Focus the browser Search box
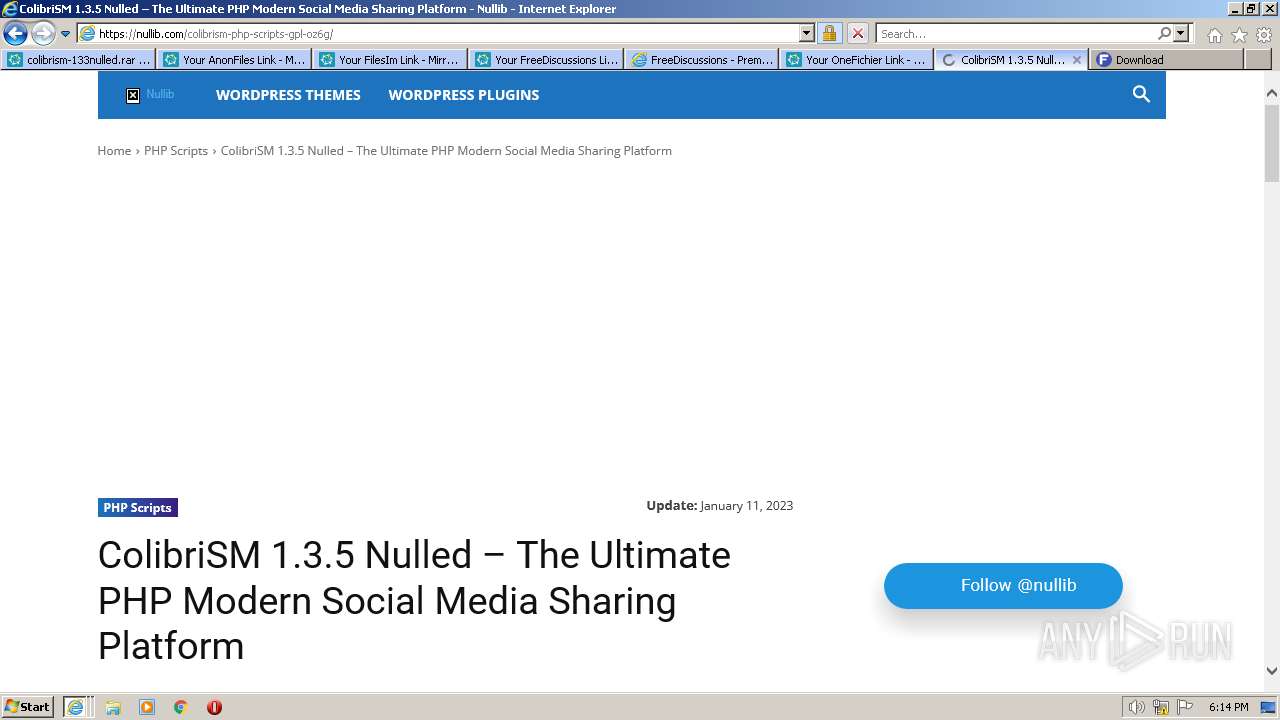 (1016, 33)
